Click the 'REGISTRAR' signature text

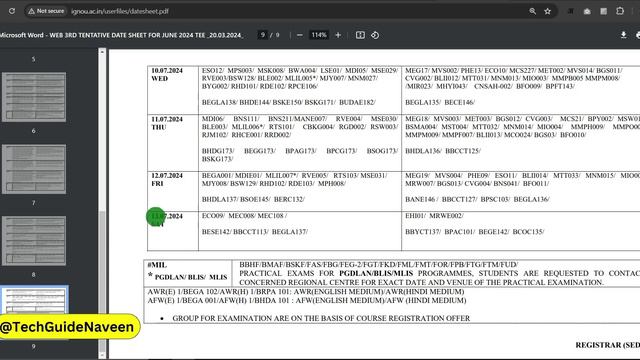pos(607,345)
